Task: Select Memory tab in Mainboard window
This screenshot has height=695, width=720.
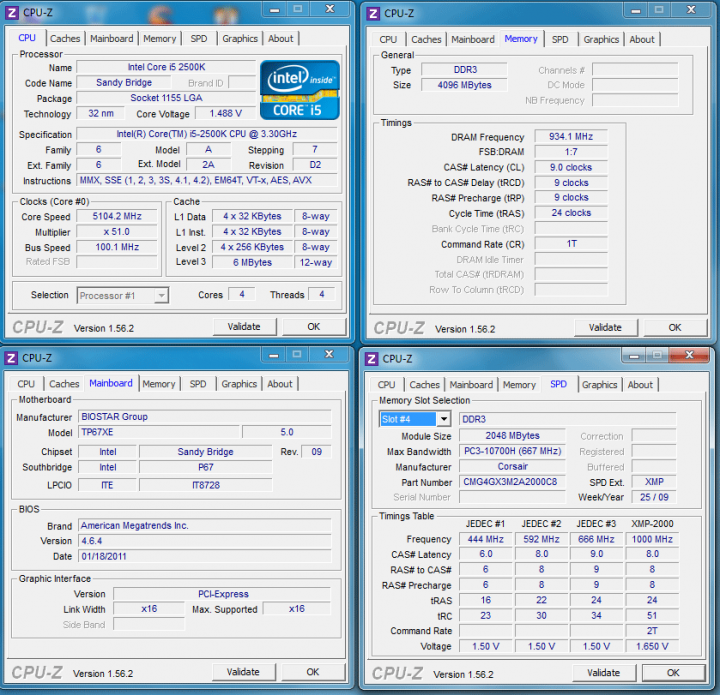Action: (x=158, y=384)
